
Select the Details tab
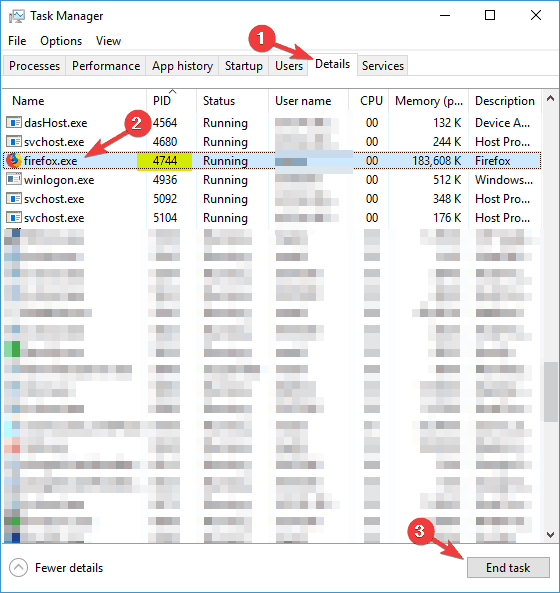[332, 64]
